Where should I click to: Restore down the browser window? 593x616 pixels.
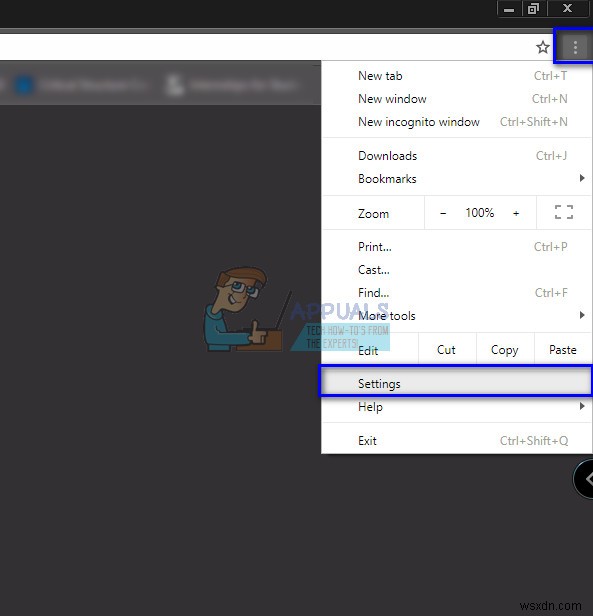534,9
